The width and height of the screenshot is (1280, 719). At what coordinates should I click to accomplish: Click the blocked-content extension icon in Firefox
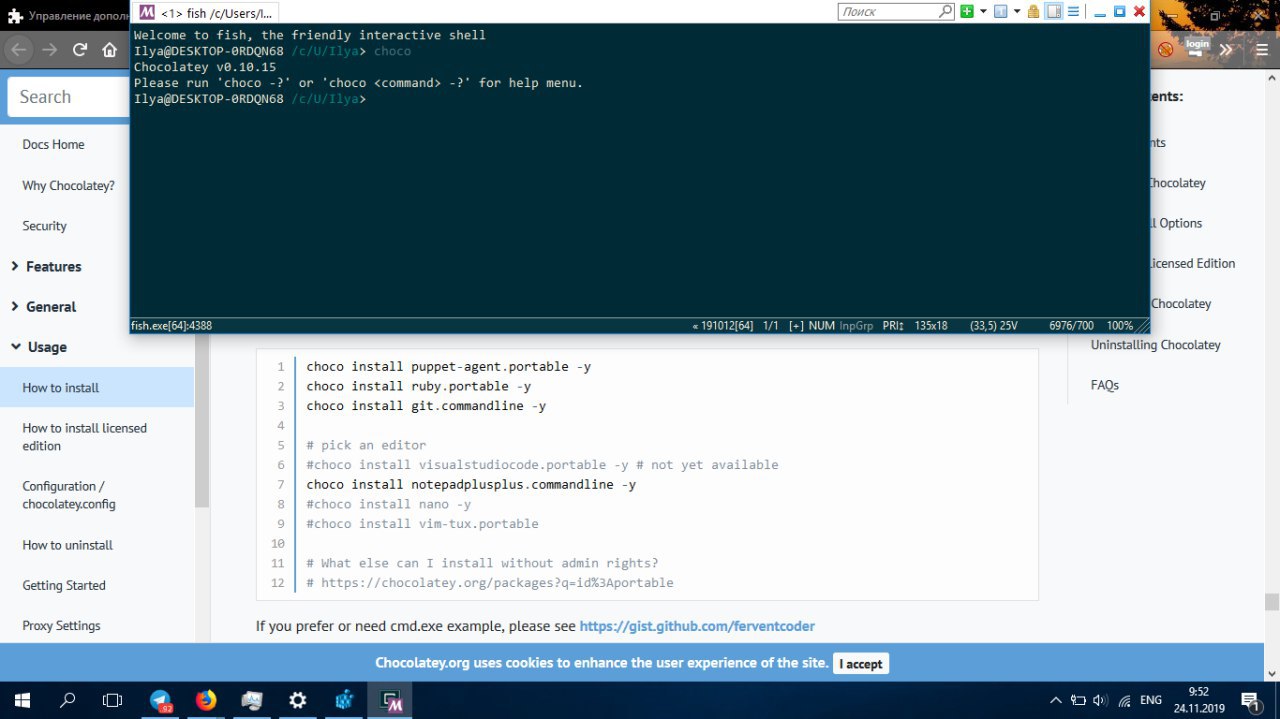[x=1165, y=49]
